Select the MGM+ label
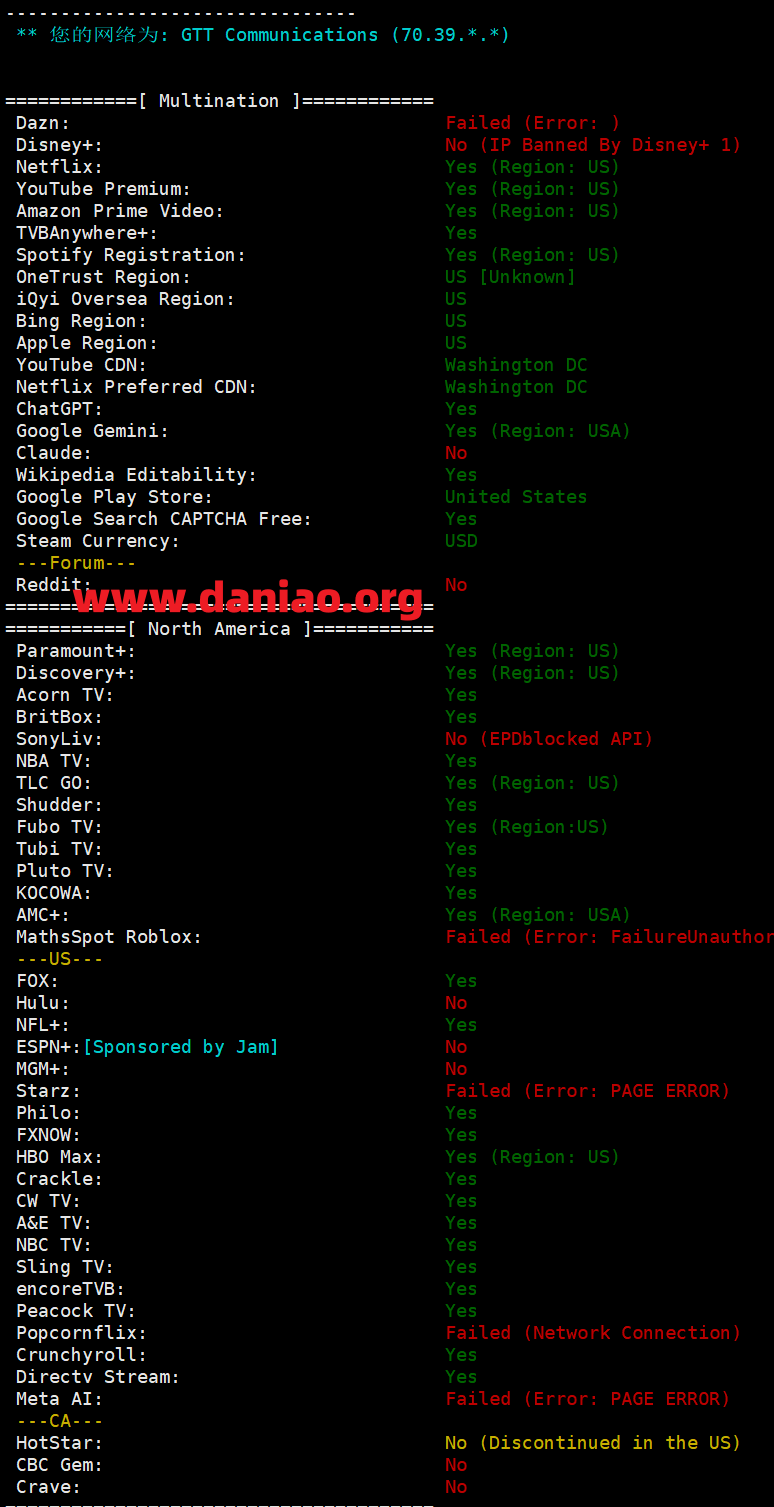Screen dimensions: 774x1507 click(43, 1069)
